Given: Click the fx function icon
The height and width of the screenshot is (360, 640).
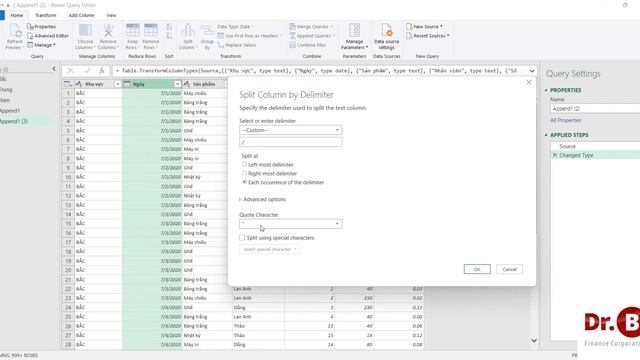Looking at the screenshot, I should pyautogui.click(x=102, y=71).
